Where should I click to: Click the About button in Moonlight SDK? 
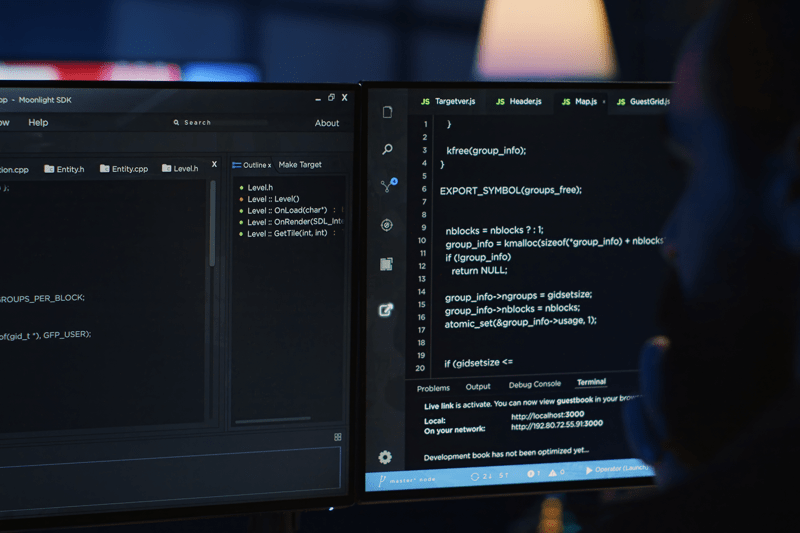(327, 124)
